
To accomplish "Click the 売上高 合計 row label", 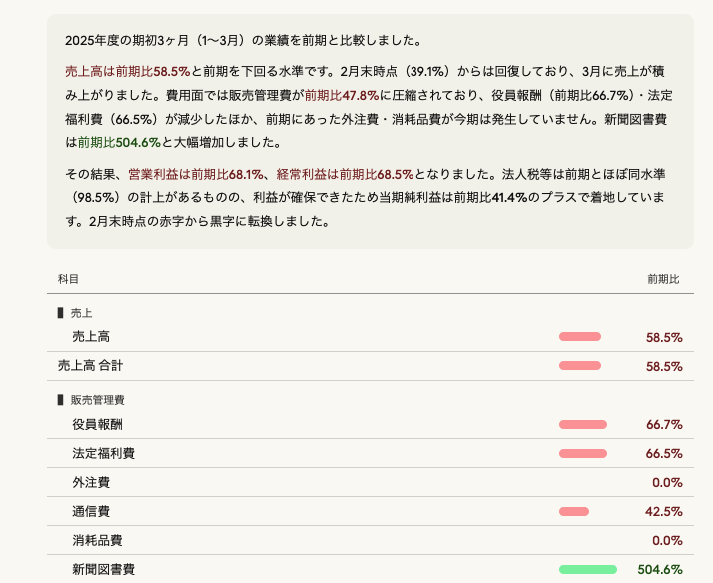I will tap(90, 366).
